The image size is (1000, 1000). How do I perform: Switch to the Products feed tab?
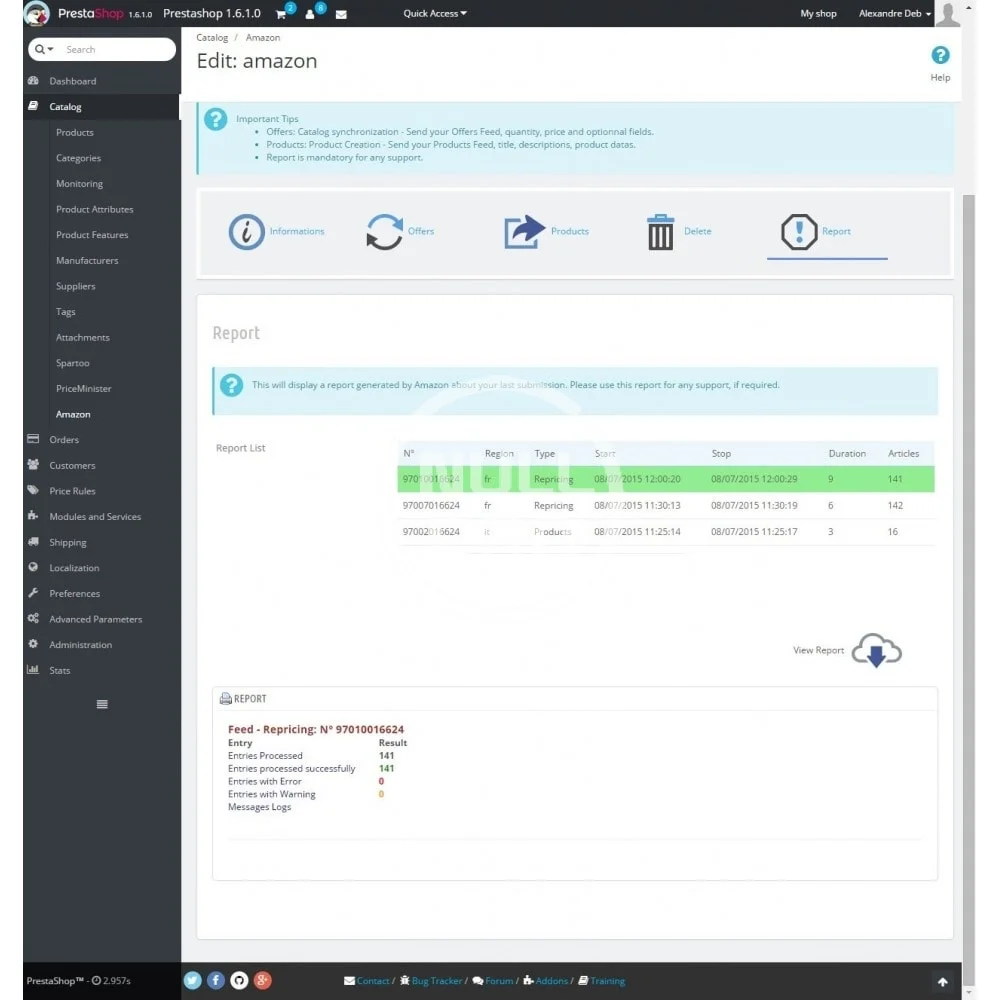point(546,231)
